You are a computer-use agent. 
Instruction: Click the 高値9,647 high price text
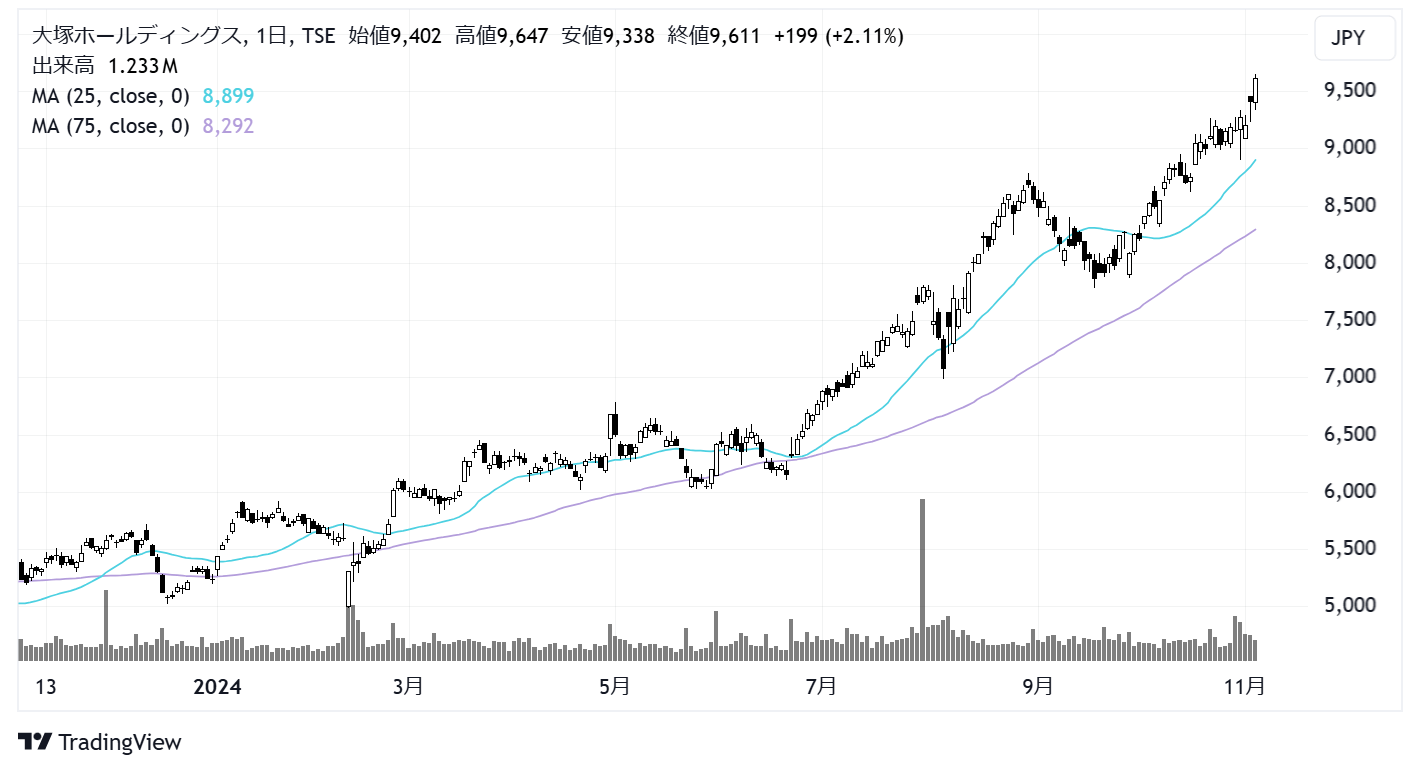(x=501, y=37)
